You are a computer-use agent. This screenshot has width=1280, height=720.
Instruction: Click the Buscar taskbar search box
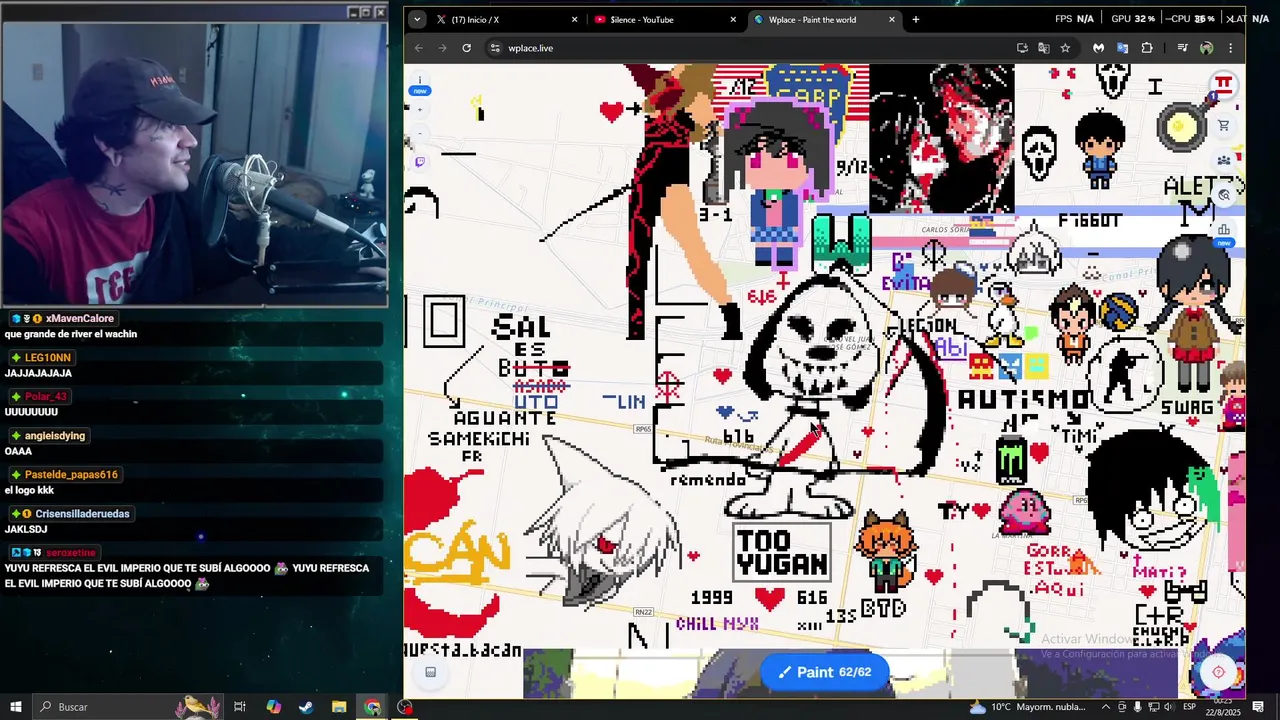(x=129, y=707)
